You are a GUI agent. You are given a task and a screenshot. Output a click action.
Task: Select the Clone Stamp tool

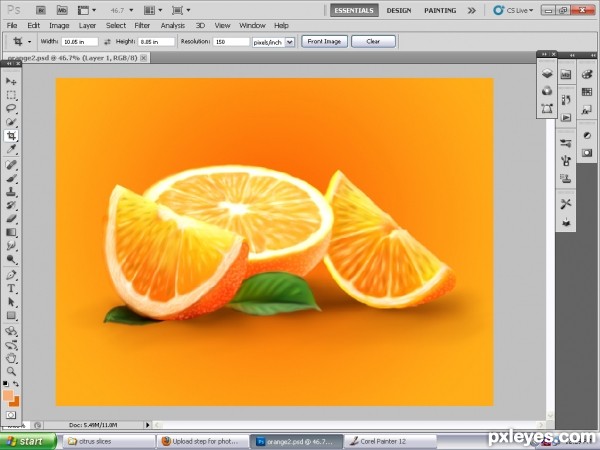click(x=11, y=192)
